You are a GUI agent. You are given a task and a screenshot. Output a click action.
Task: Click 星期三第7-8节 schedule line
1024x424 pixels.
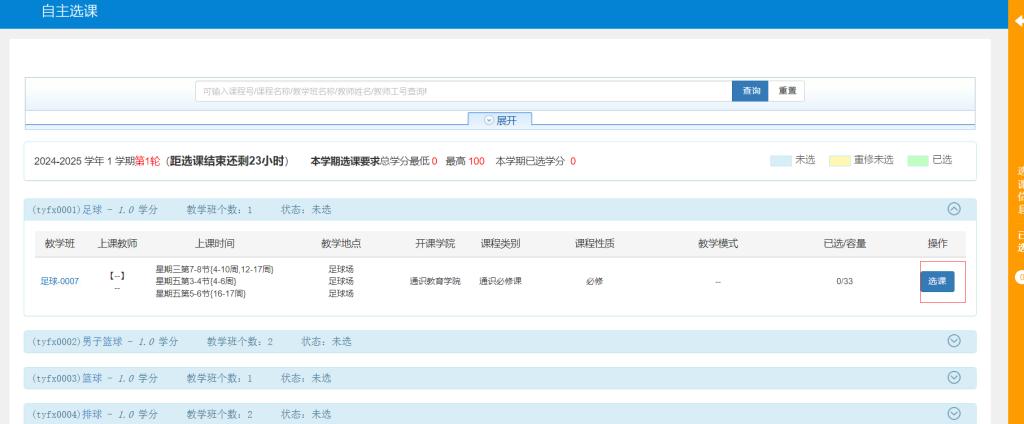point(214,269)
